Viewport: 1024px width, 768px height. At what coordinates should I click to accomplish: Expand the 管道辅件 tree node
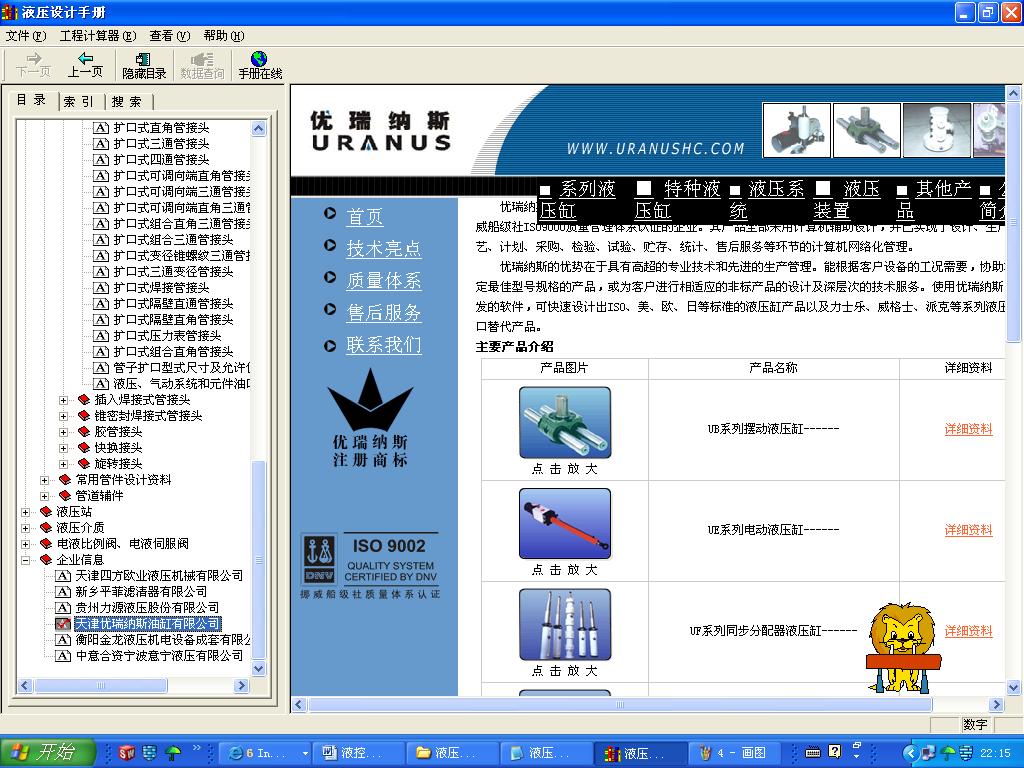click(45, 496)
